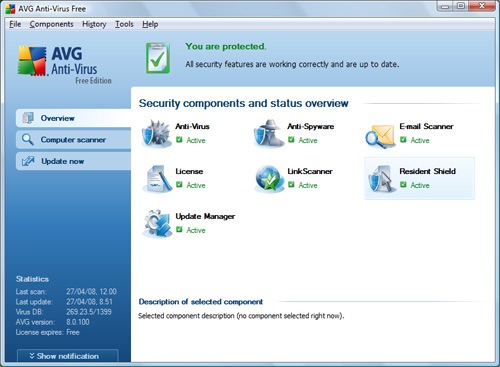Select the LinkScanner component label
The image size is (500, 367).
point(310,171)
